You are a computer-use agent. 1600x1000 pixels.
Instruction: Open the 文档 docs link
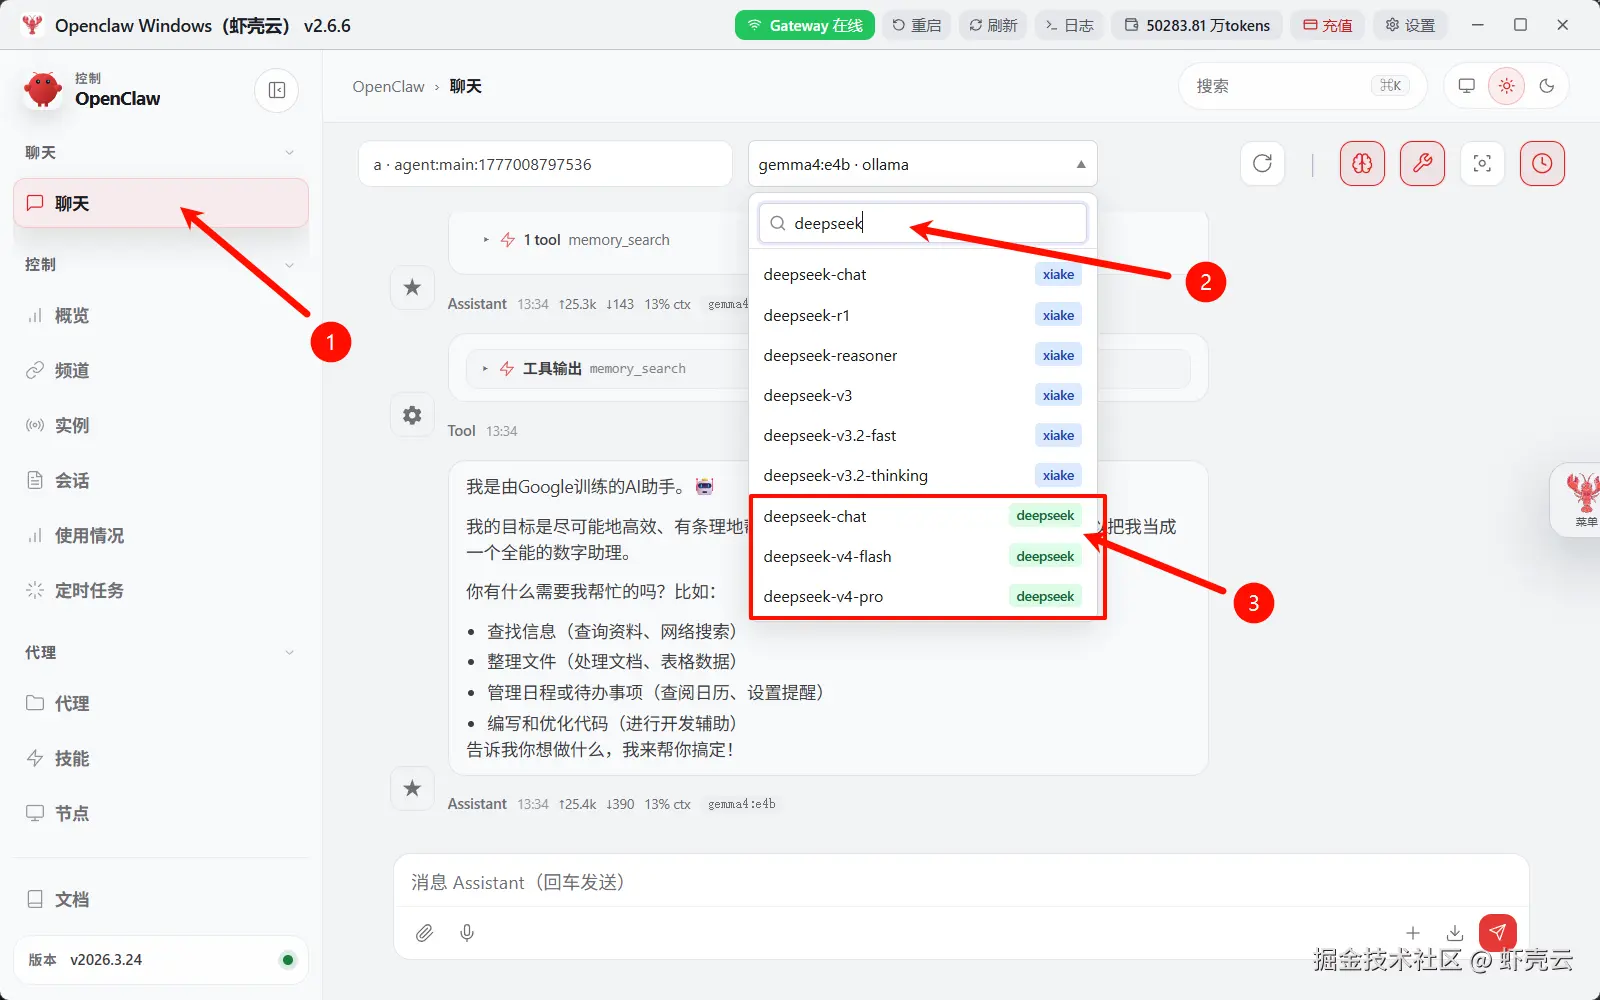pos(161,899)
